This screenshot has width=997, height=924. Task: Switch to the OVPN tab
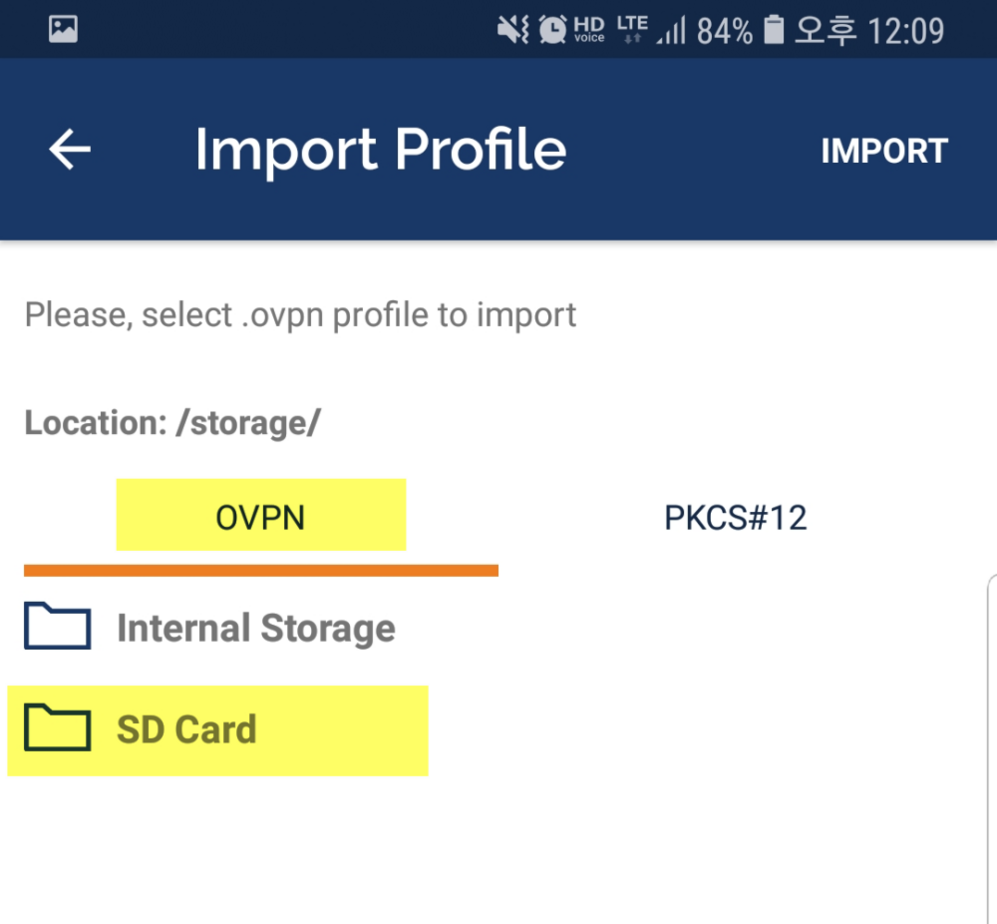[260, 517]
